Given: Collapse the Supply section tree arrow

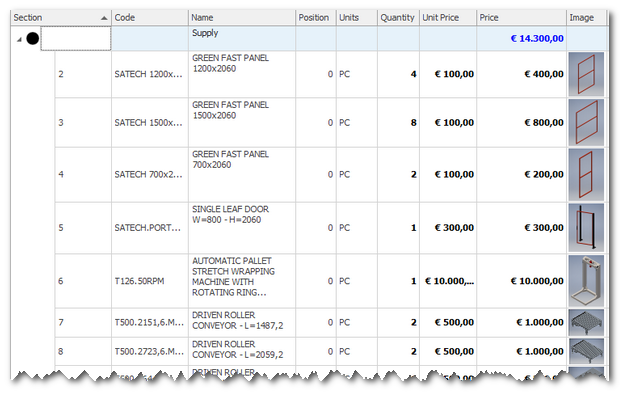Looking at the screenshot, I should pos(19,40).
